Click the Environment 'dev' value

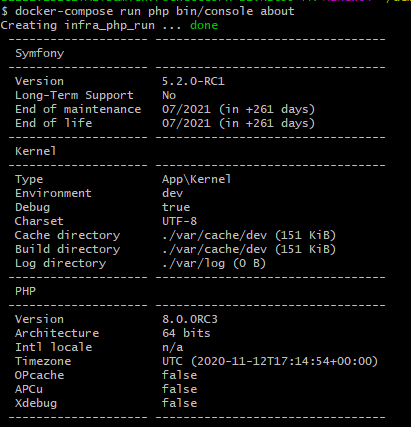[x=173, y=193]
